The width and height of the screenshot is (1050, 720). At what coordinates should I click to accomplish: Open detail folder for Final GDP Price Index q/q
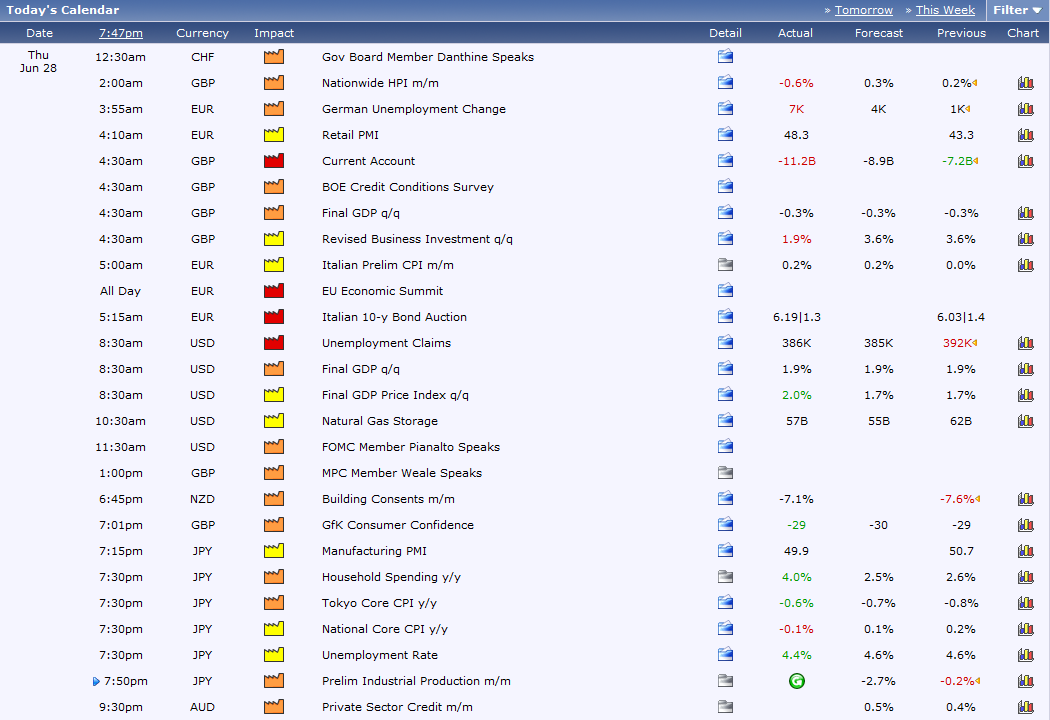click(x=725, y=394)
